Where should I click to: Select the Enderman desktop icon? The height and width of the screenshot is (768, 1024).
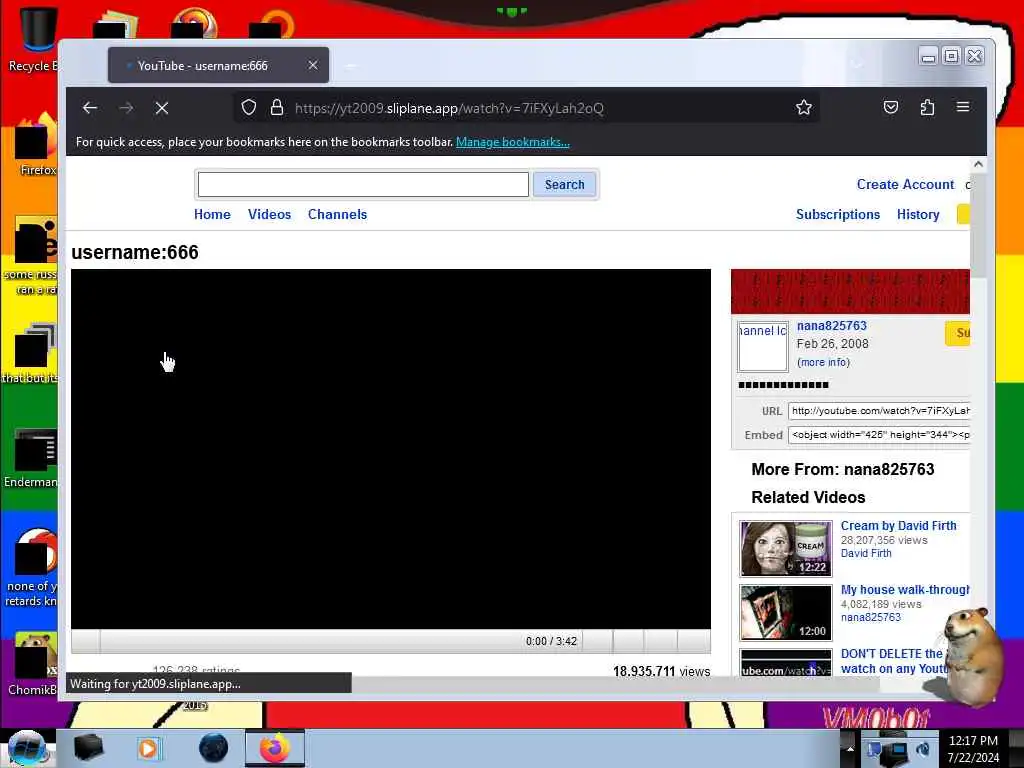tap(31, 458)
